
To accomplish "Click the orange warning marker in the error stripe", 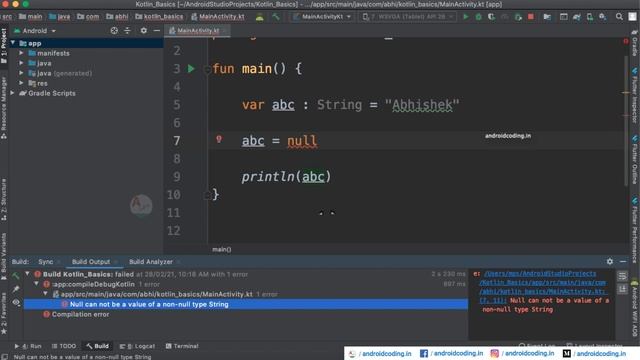I will (x=625, y=93).
